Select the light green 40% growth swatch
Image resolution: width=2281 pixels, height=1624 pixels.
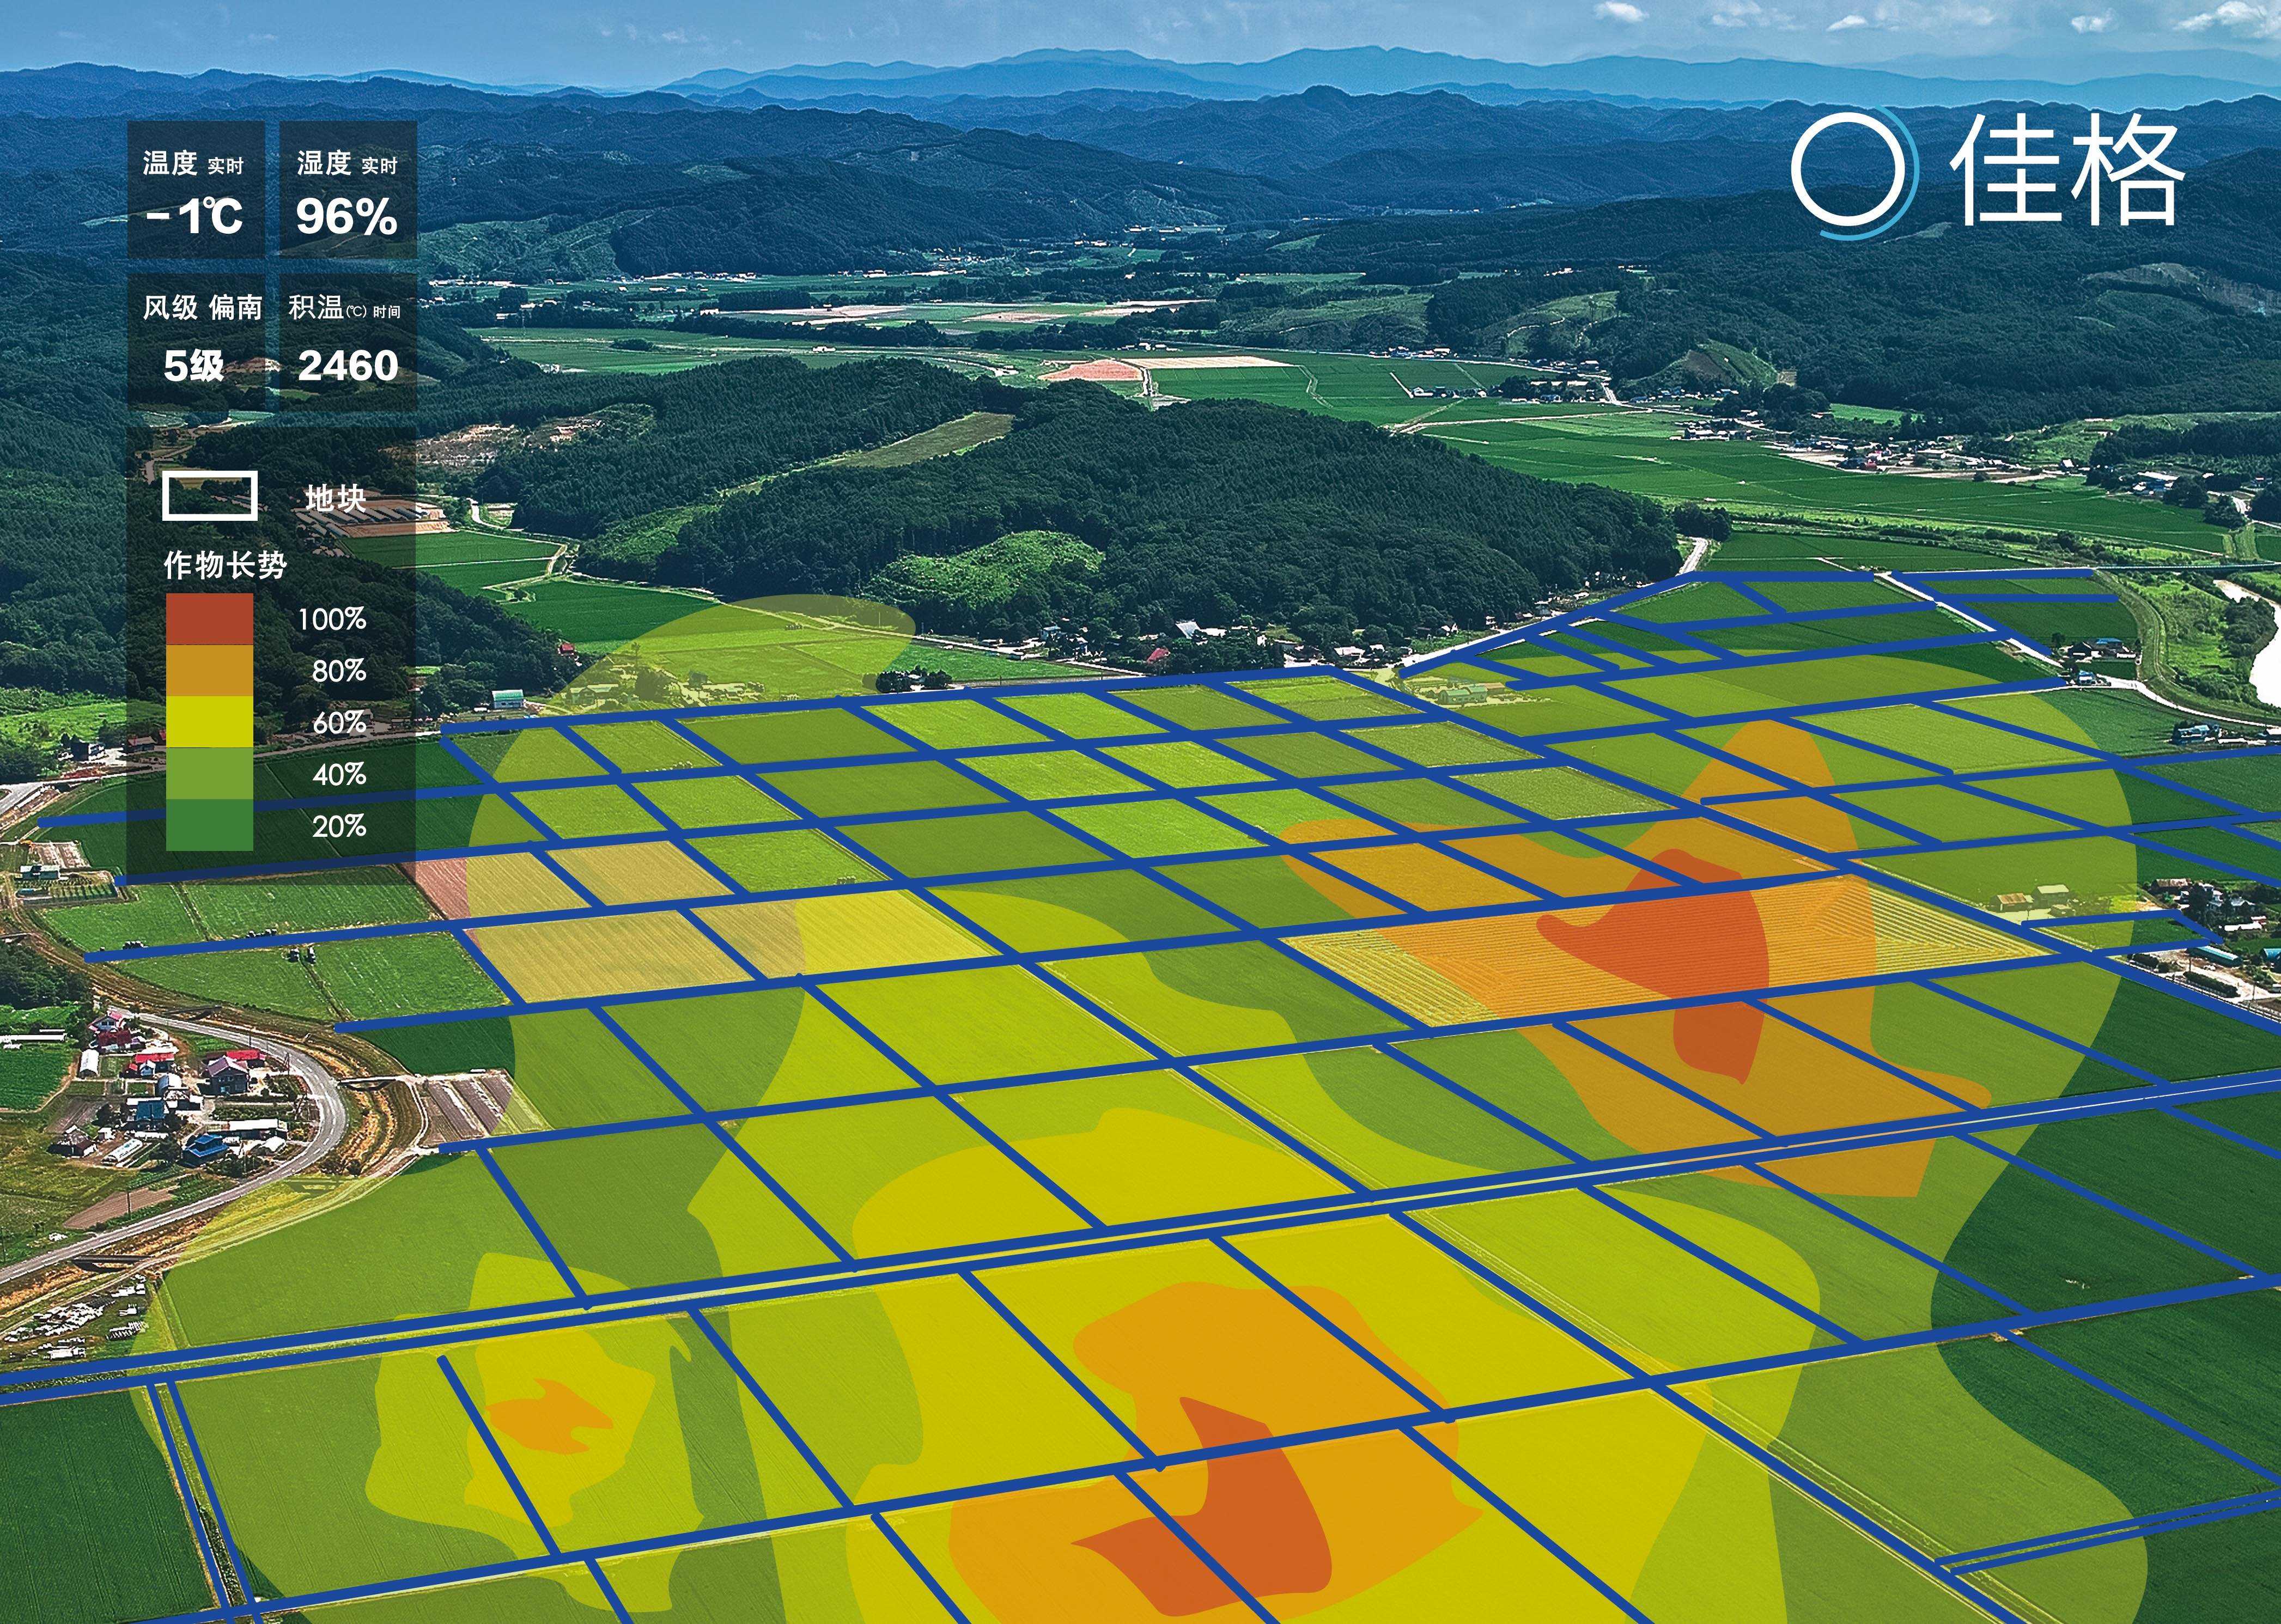(x=209, y=774)
